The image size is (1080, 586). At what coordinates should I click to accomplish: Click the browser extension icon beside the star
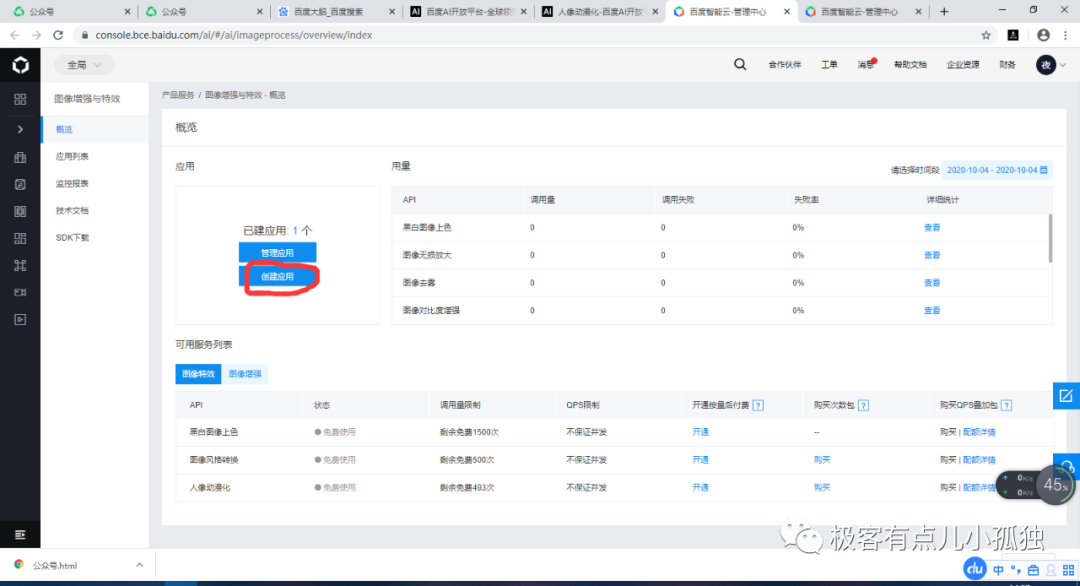pos(1013,35)
